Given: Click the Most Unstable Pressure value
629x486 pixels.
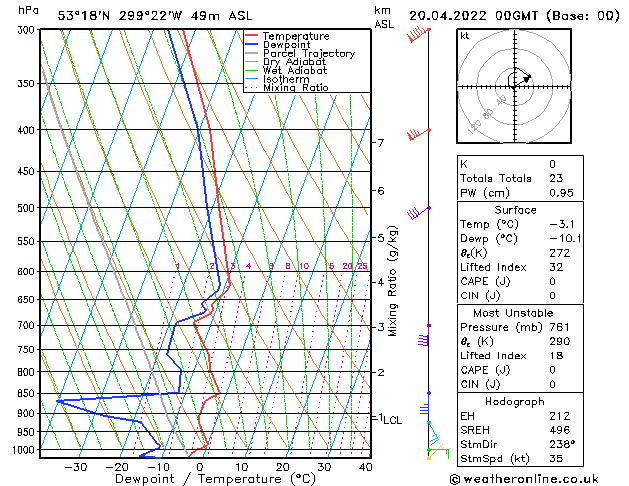Looking at the screenshot, I should 560,327.
